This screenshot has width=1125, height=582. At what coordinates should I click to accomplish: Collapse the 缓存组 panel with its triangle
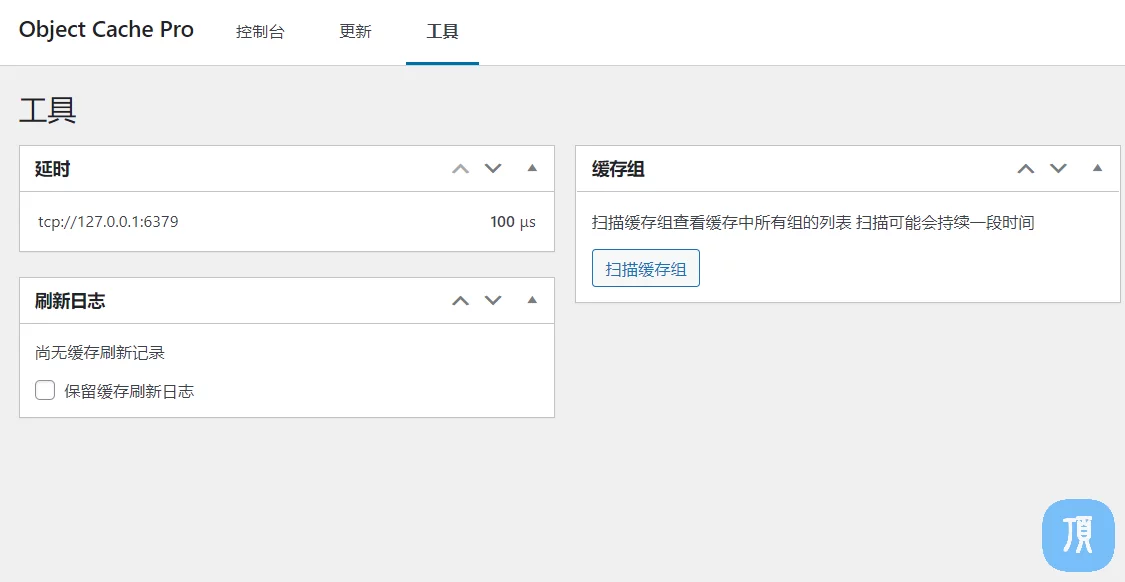pyautogui.click(x=1097, y=168)
